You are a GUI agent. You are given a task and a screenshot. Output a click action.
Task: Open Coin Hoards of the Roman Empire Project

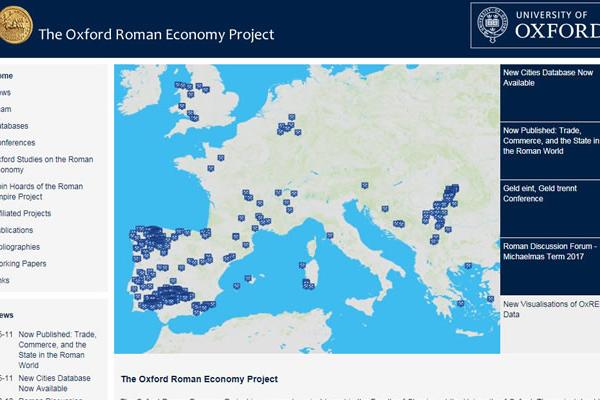[41, 191]
